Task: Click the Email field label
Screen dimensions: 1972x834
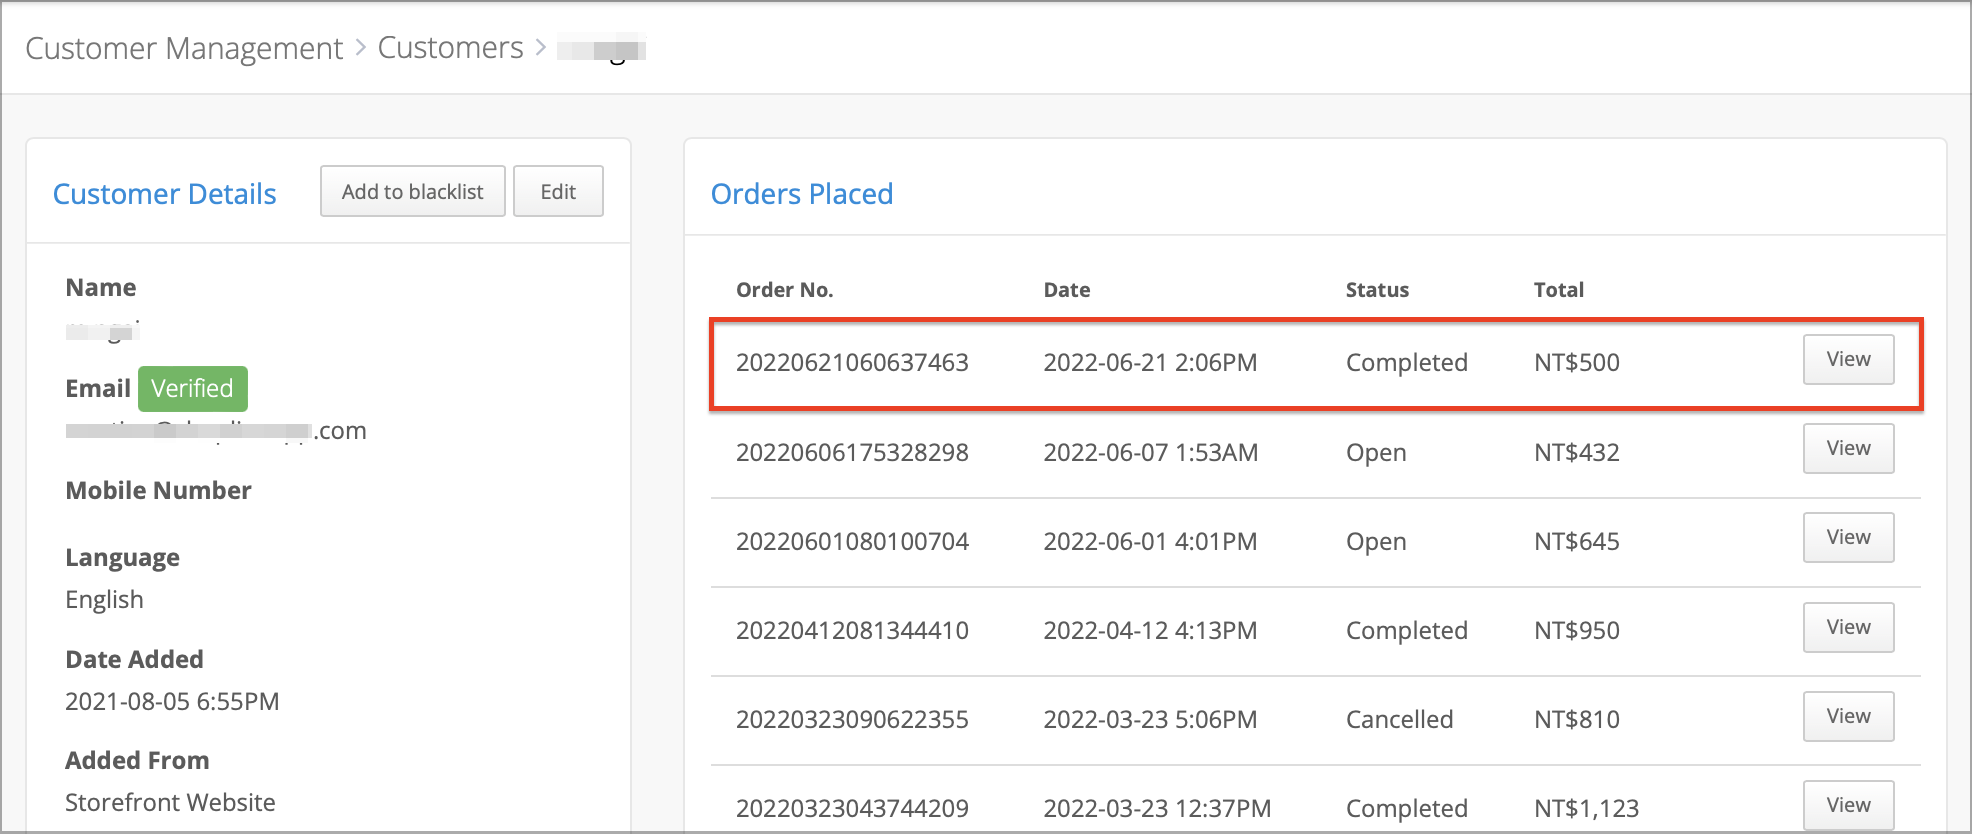Action: click(98, 388)
